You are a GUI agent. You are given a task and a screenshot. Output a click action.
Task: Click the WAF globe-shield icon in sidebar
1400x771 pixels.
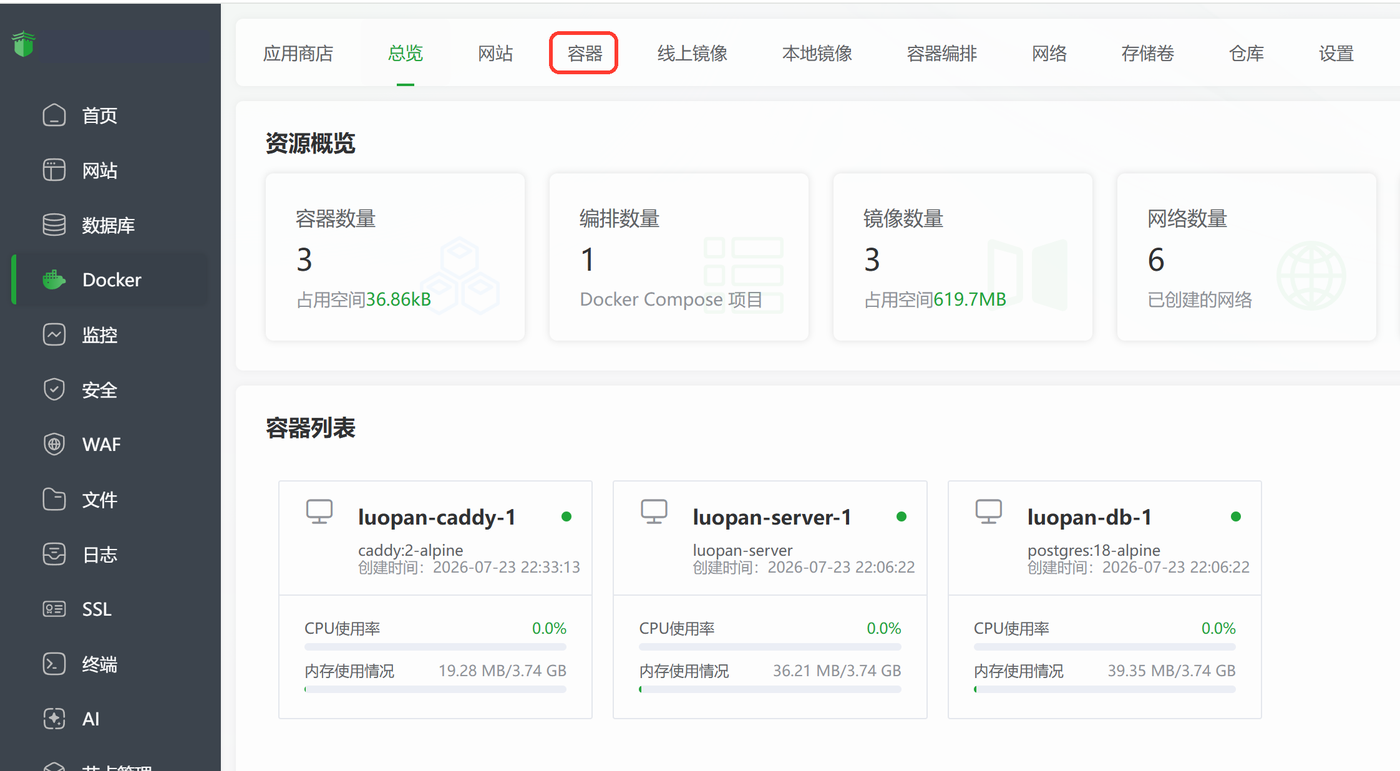pyautogui.click(x=54, y=444)
